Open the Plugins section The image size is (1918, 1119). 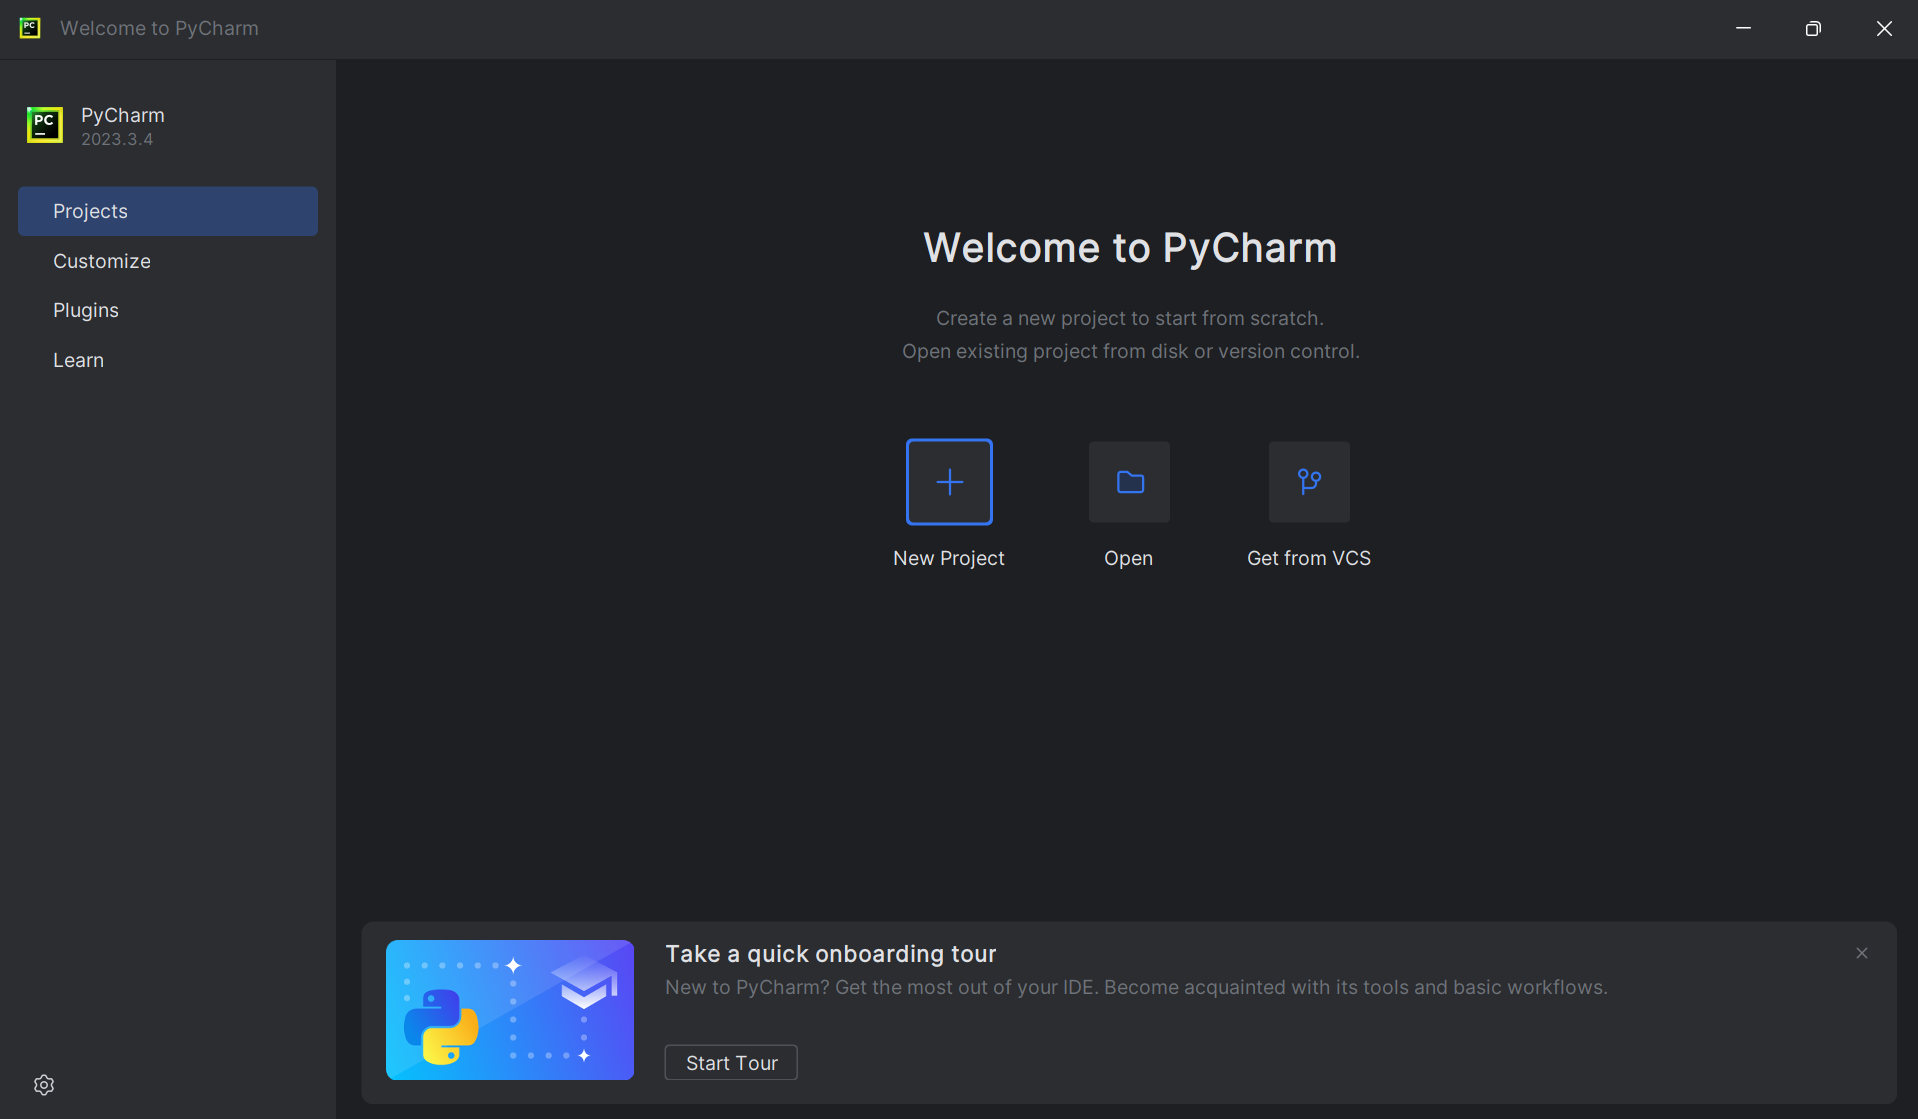(x=86, y=310)
